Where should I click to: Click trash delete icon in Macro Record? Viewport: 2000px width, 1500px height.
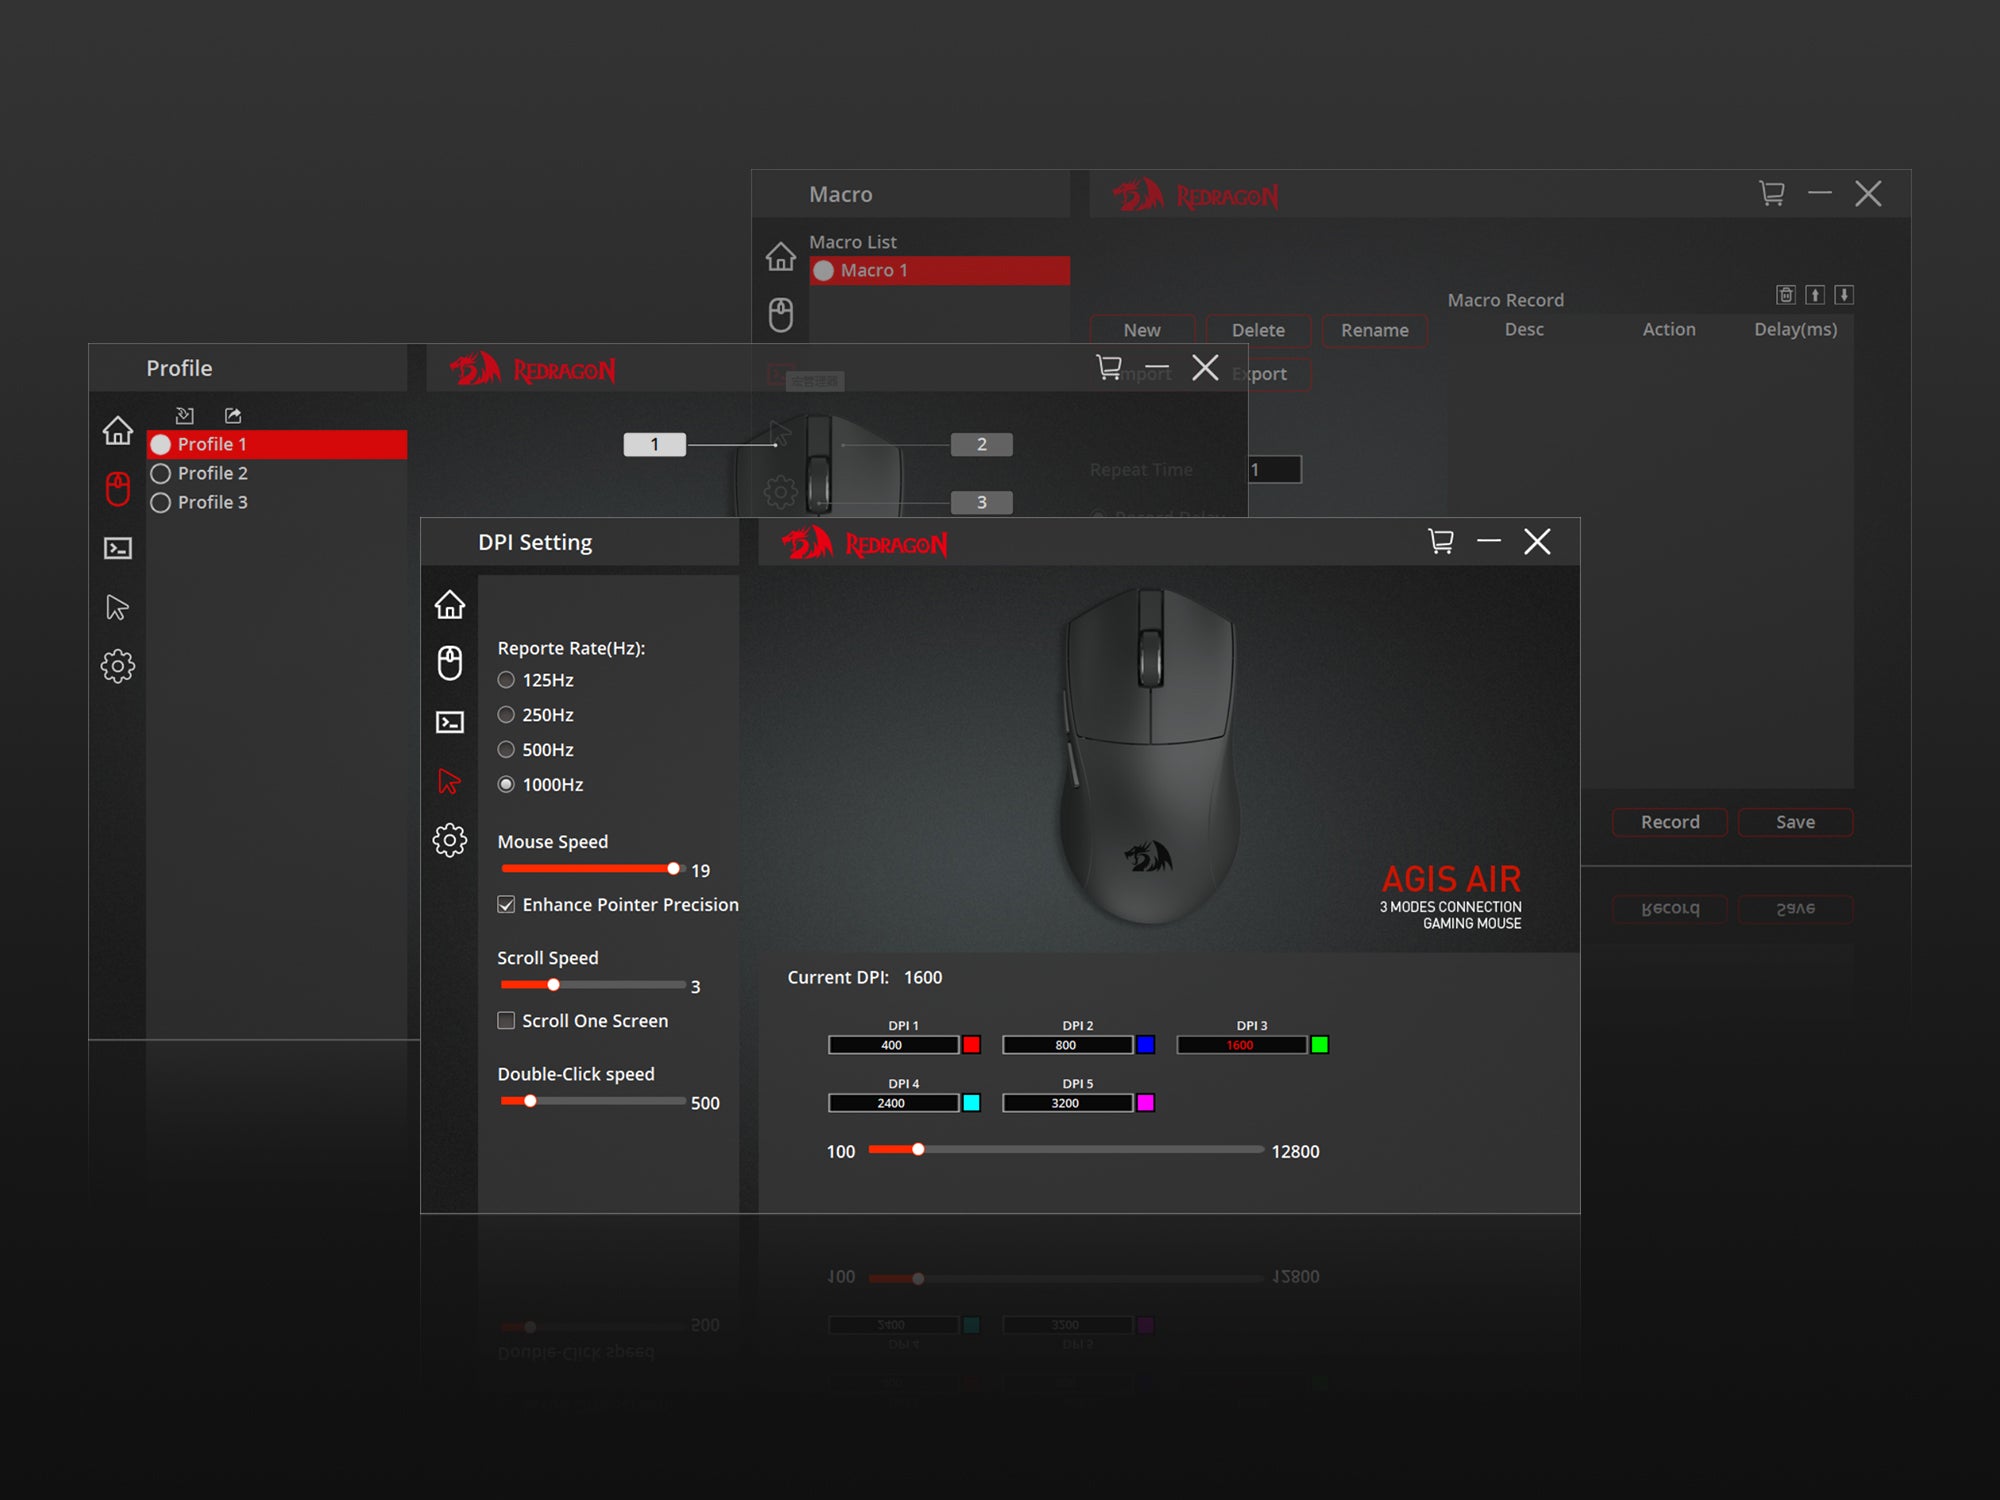click(x=1786, y=294)
